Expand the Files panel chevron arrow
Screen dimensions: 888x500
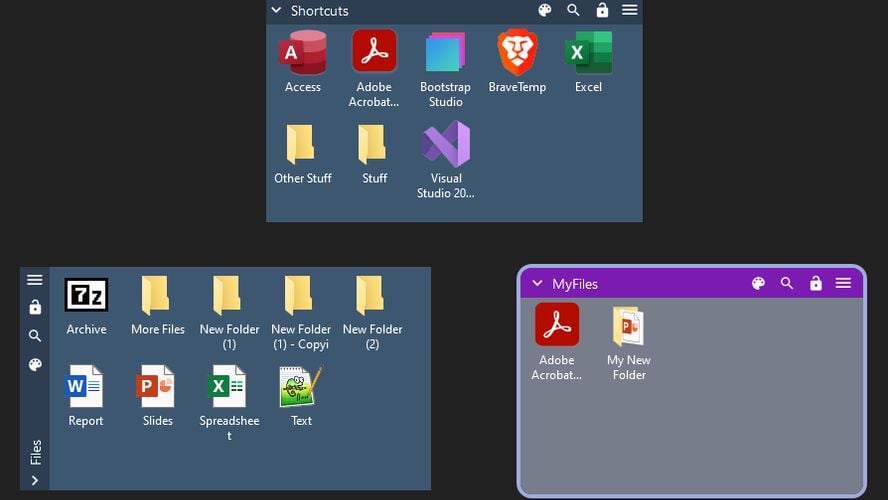coord(35,480)
